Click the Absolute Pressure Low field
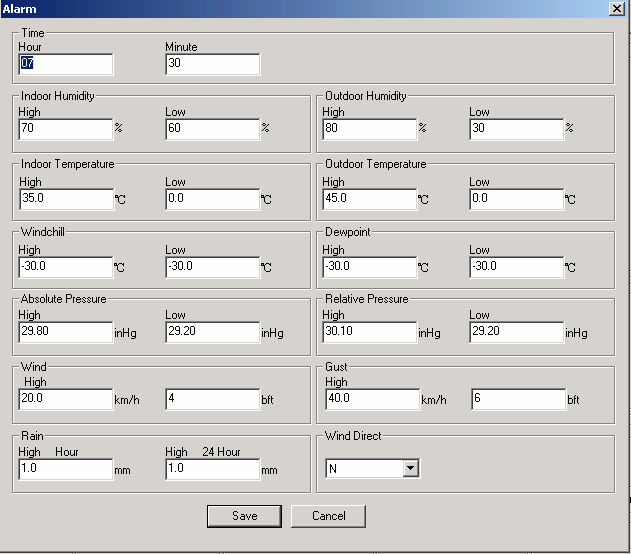The height and width of the screenshot is (554, 631). (213, 332)
